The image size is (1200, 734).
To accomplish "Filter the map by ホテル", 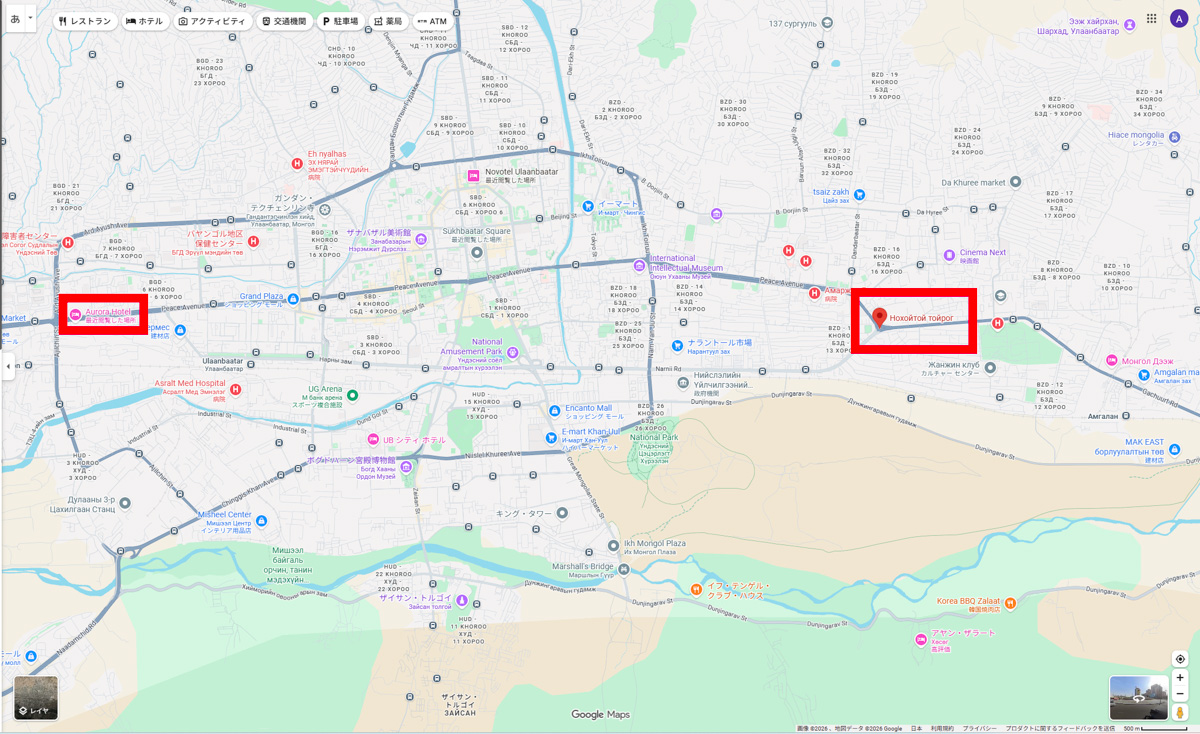I will pos(144,21).
